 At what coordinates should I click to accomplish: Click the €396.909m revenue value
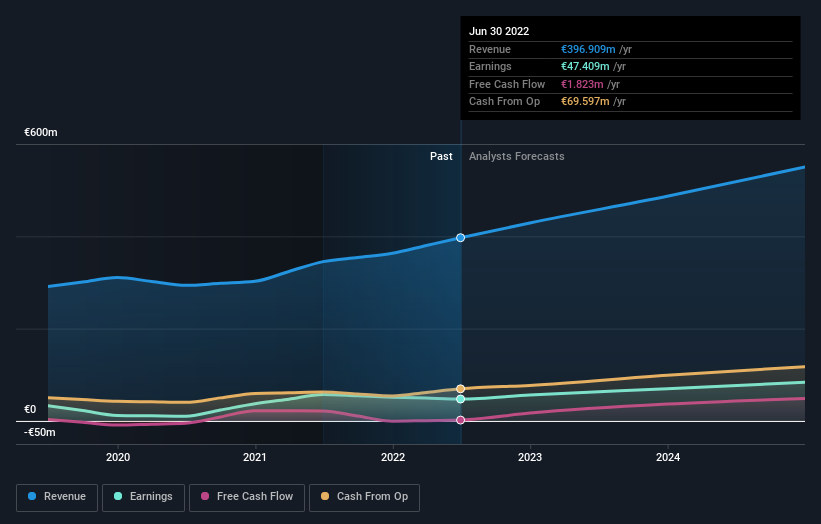click(x=588, y=49)
